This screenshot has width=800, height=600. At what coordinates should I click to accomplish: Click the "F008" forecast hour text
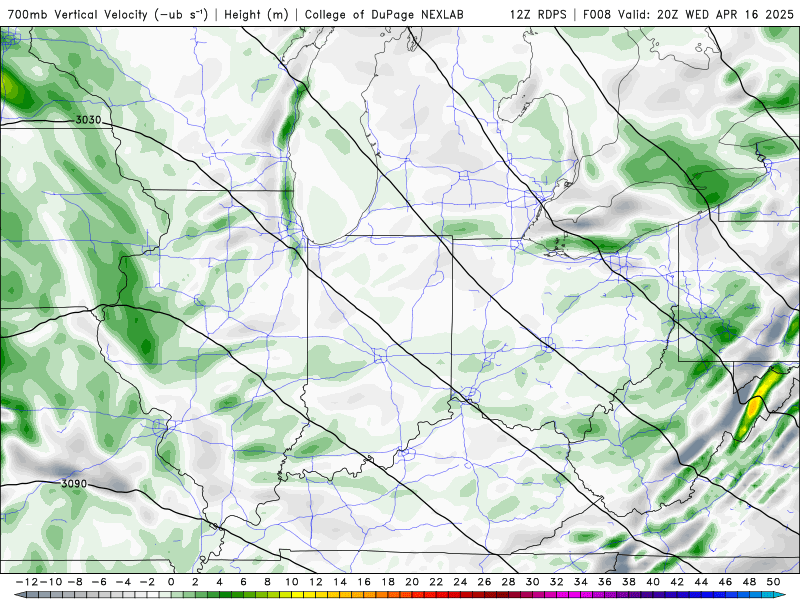[x=598, y=14]
